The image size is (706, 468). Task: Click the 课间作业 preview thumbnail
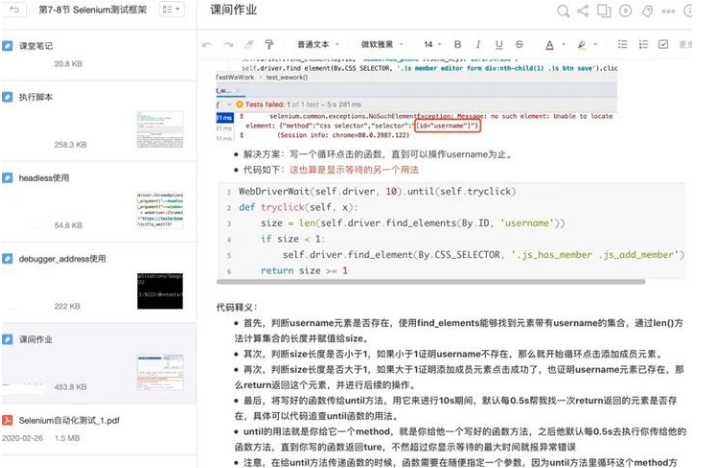click(x=160, y=372)
